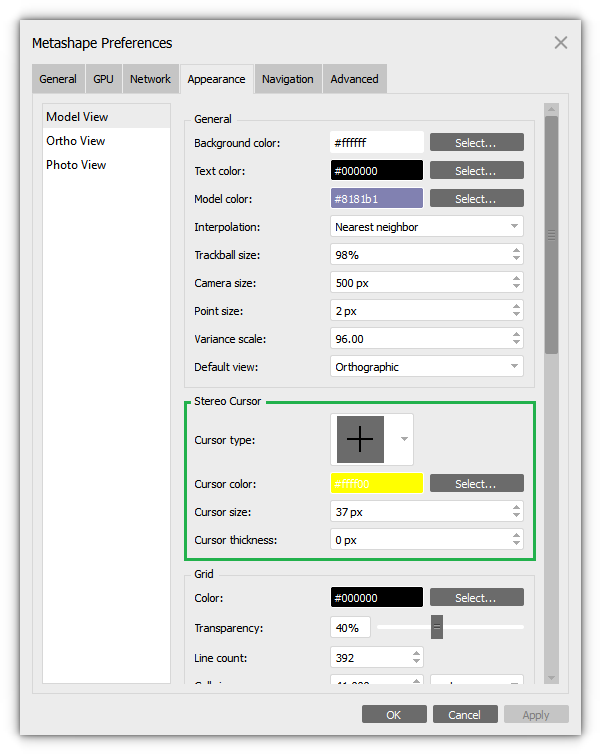The width and height of the screenshot is (600, 754).
Task: Increase Variance scale with up arrow
Action: (516, 334)
